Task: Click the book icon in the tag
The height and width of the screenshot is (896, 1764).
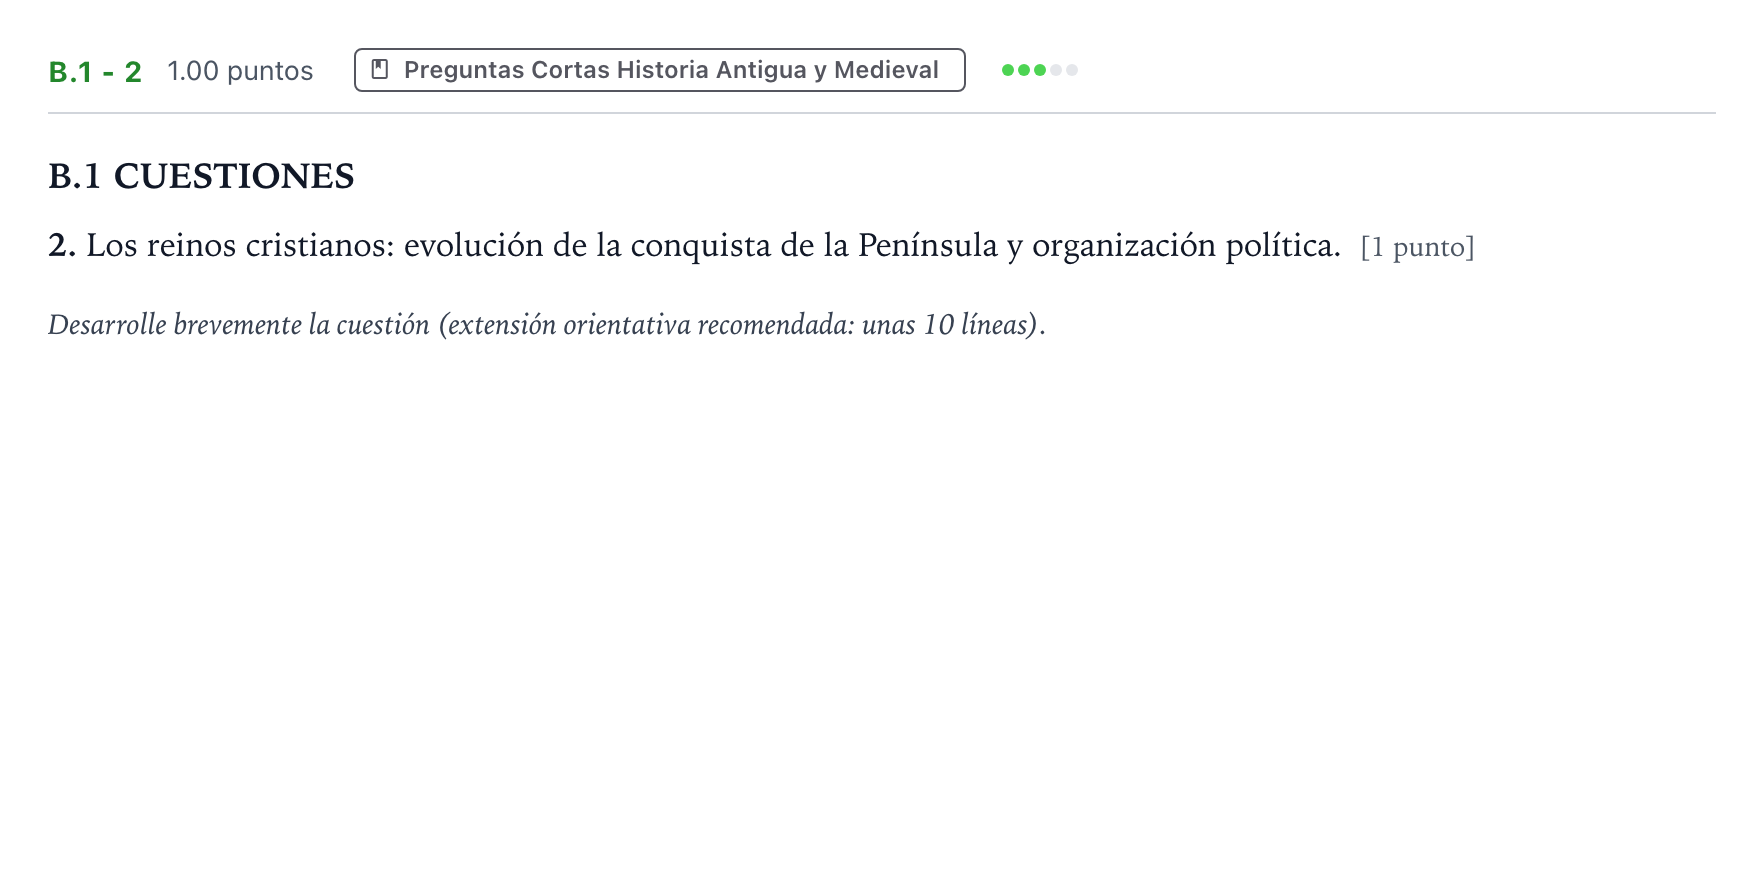Action: point(380,70)
